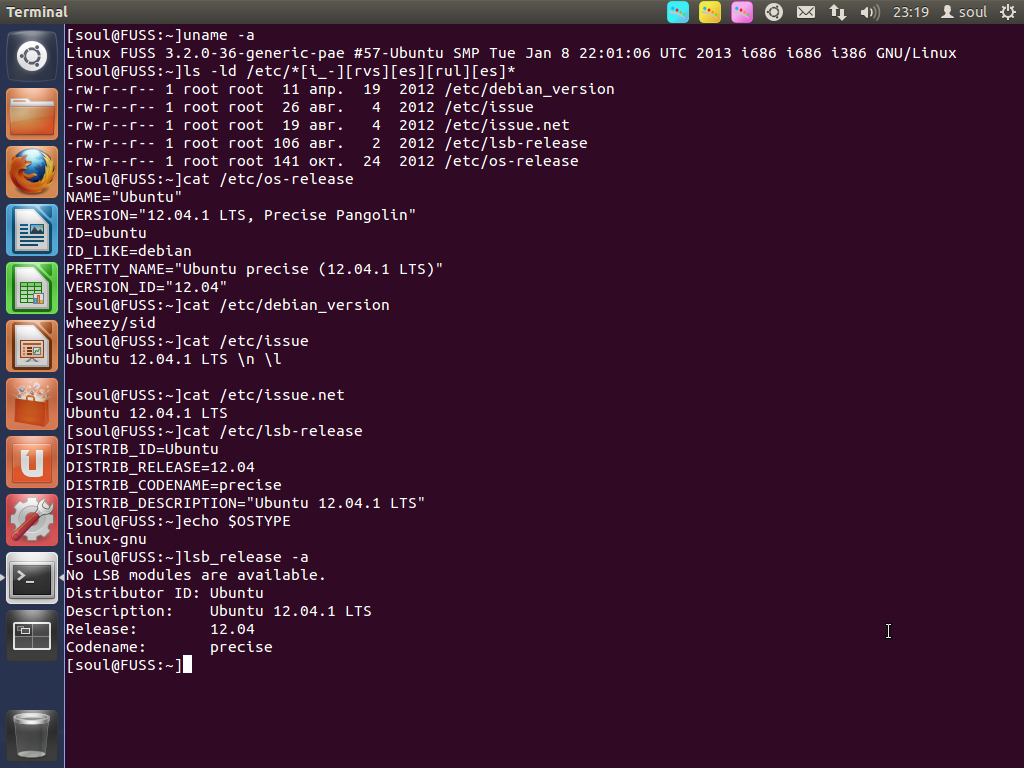Open the messaging envelope menu
Viewport: 1024px width, 768px height.
coord(806,12)
